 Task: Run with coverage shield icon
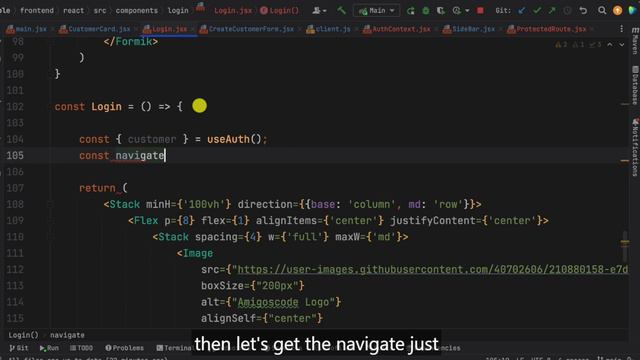[440, 11]
